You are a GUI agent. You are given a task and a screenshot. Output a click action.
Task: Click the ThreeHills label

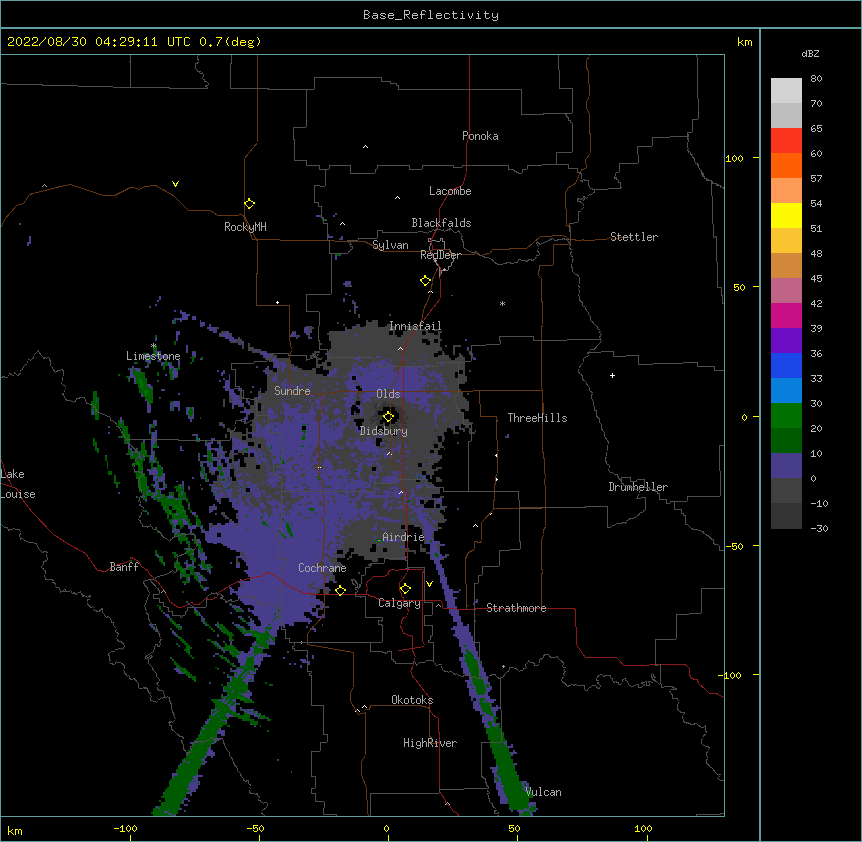(537, 418)
